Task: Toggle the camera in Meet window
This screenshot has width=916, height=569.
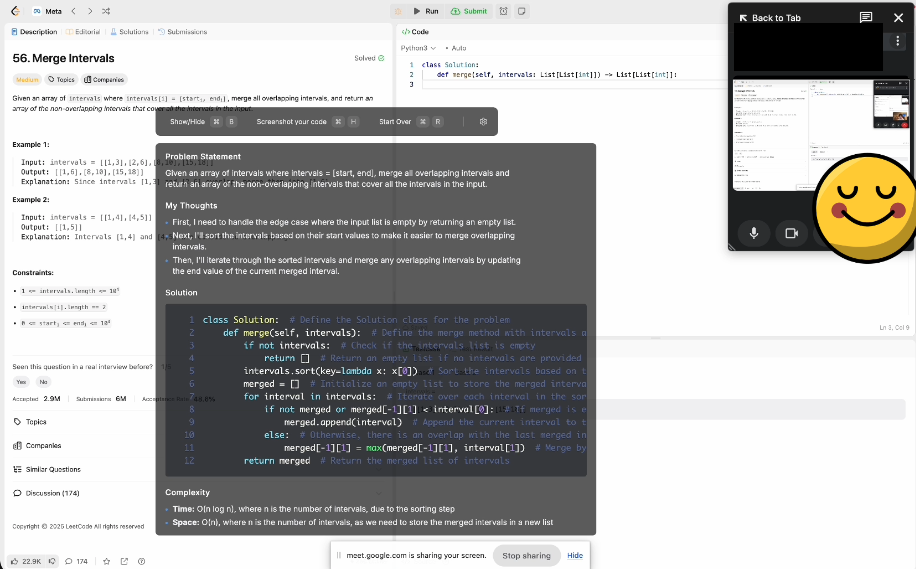Action: 792,233
